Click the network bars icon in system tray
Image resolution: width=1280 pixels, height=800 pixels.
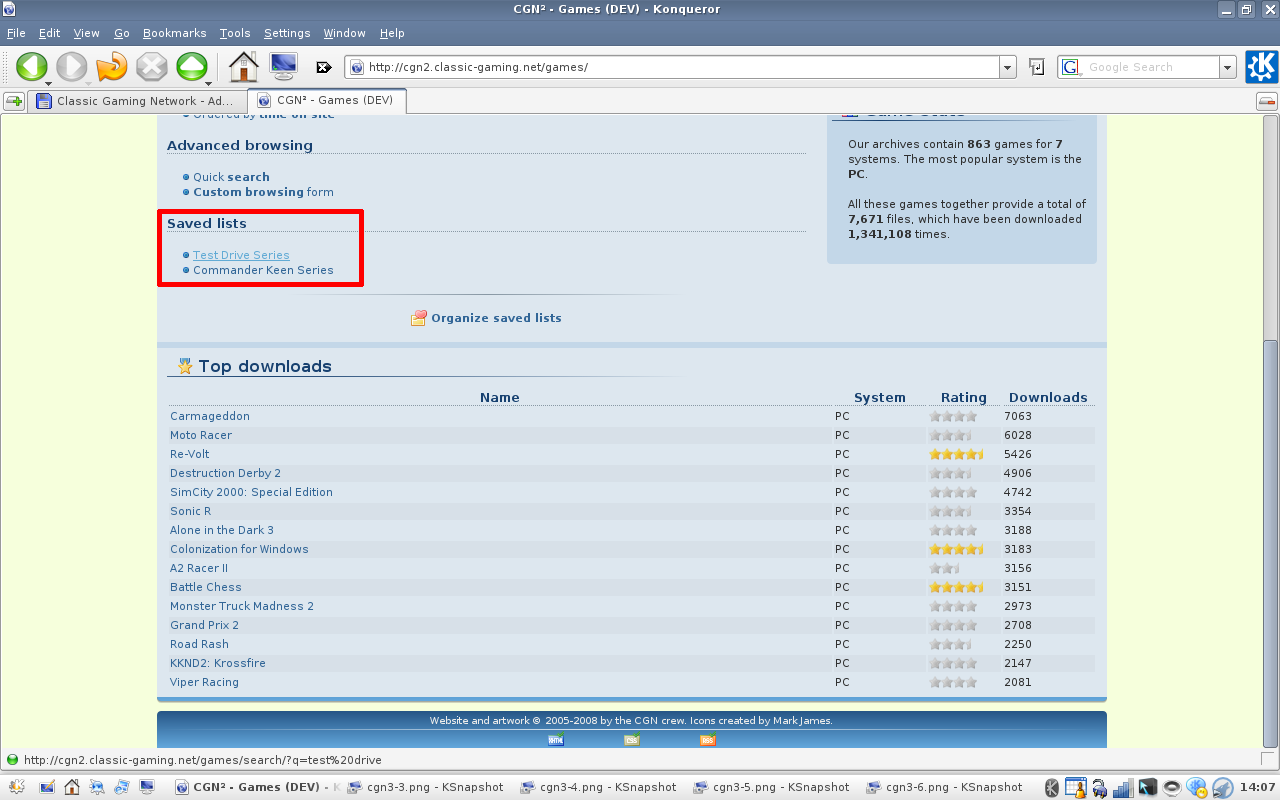(x=1124, y=787)
